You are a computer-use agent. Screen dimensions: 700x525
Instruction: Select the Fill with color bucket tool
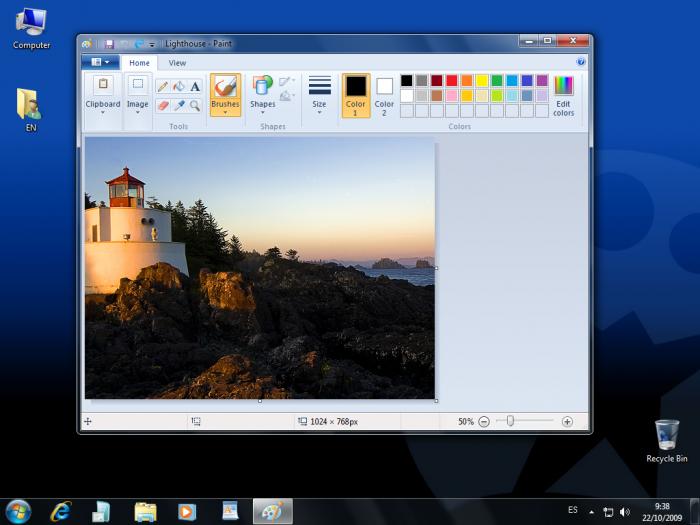(x=178, y=87)
